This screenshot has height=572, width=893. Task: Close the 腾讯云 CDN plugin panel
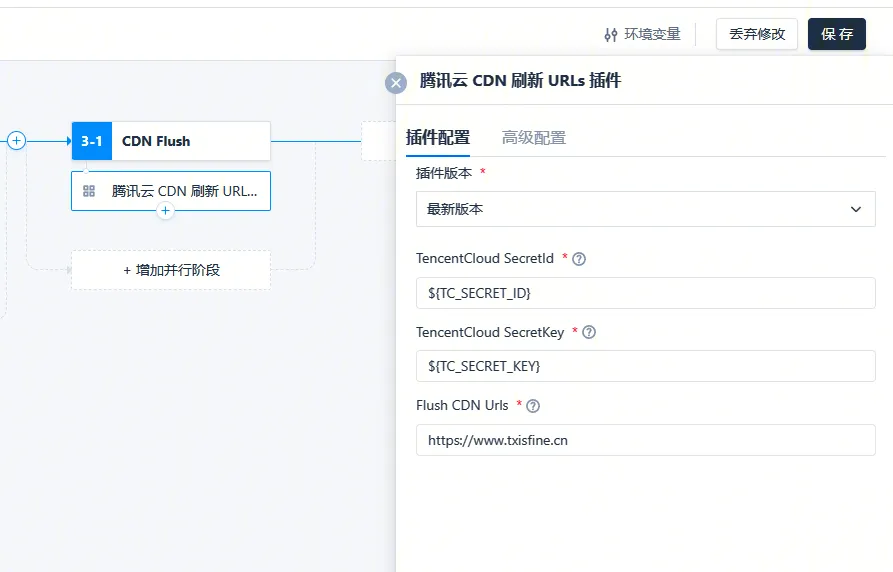[396, 83]
